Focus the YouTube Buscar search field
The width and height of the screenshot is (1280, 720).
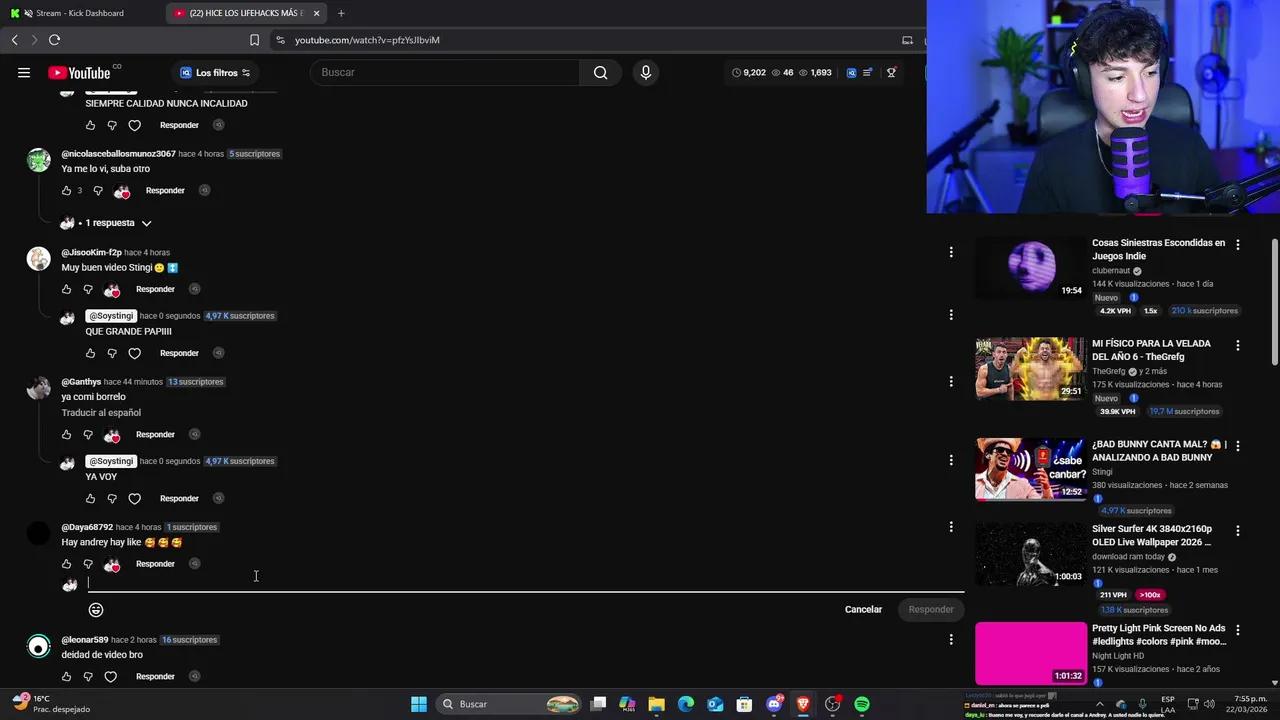pos(445,72)
